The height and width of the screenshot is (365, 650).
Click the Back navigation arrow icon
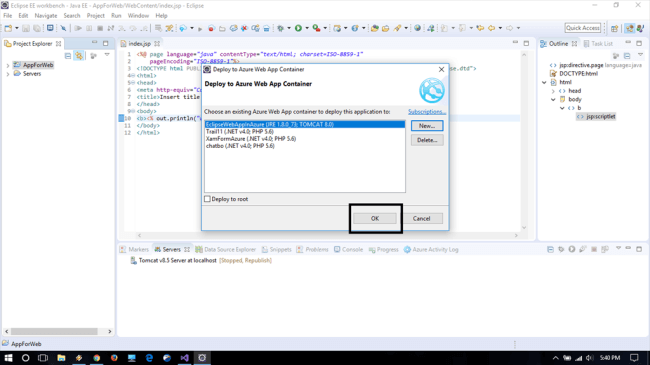(492, 28)
